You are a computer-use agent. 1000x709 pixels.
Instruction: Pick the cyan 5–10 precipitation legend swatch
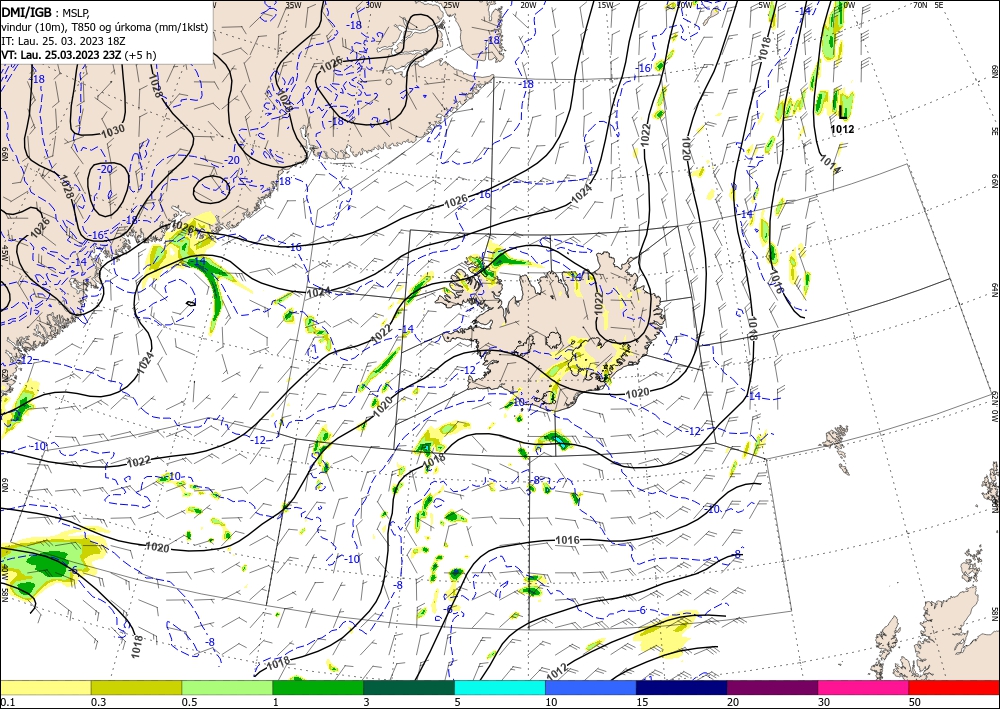500,687
